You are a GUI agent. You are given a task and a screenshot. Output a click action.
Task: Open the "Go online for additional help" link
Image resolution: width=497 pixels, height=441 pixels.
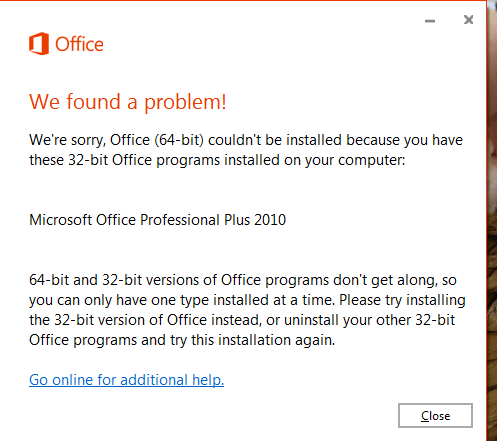click(x=126, y=380)
